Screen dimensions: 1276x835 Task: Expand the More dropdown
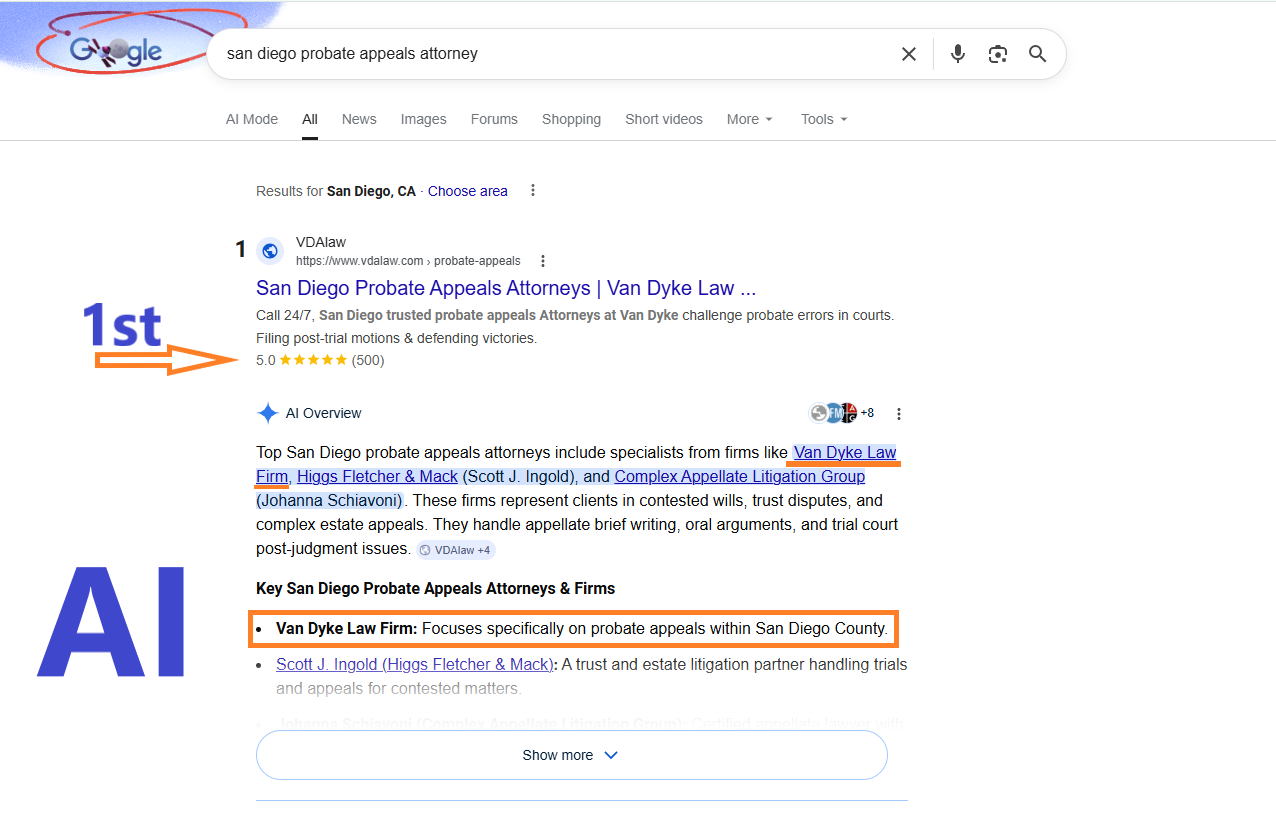pos(750,119)
